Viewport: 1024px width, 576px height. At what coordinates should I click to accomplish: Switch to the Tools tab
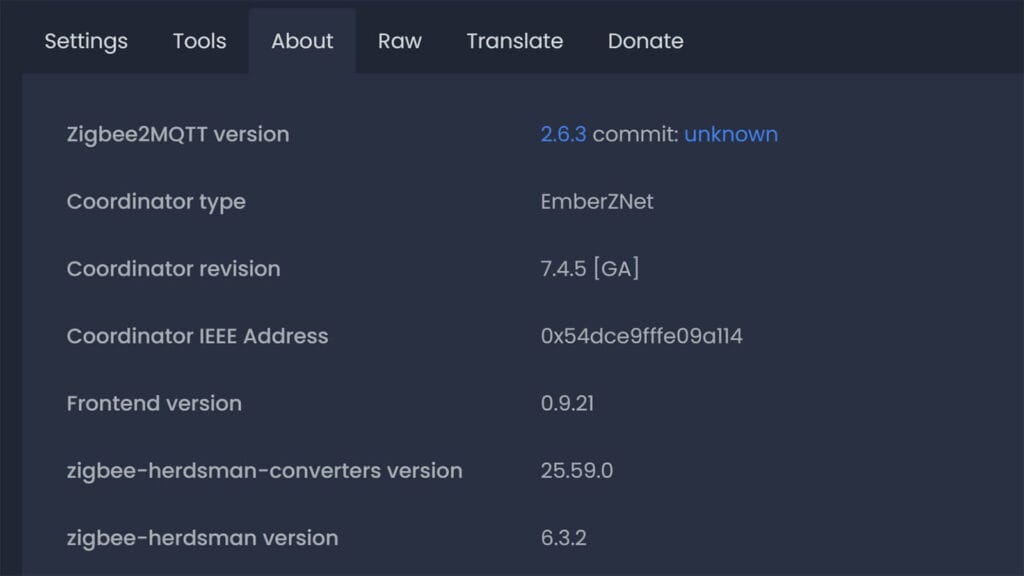coord(199,41)
